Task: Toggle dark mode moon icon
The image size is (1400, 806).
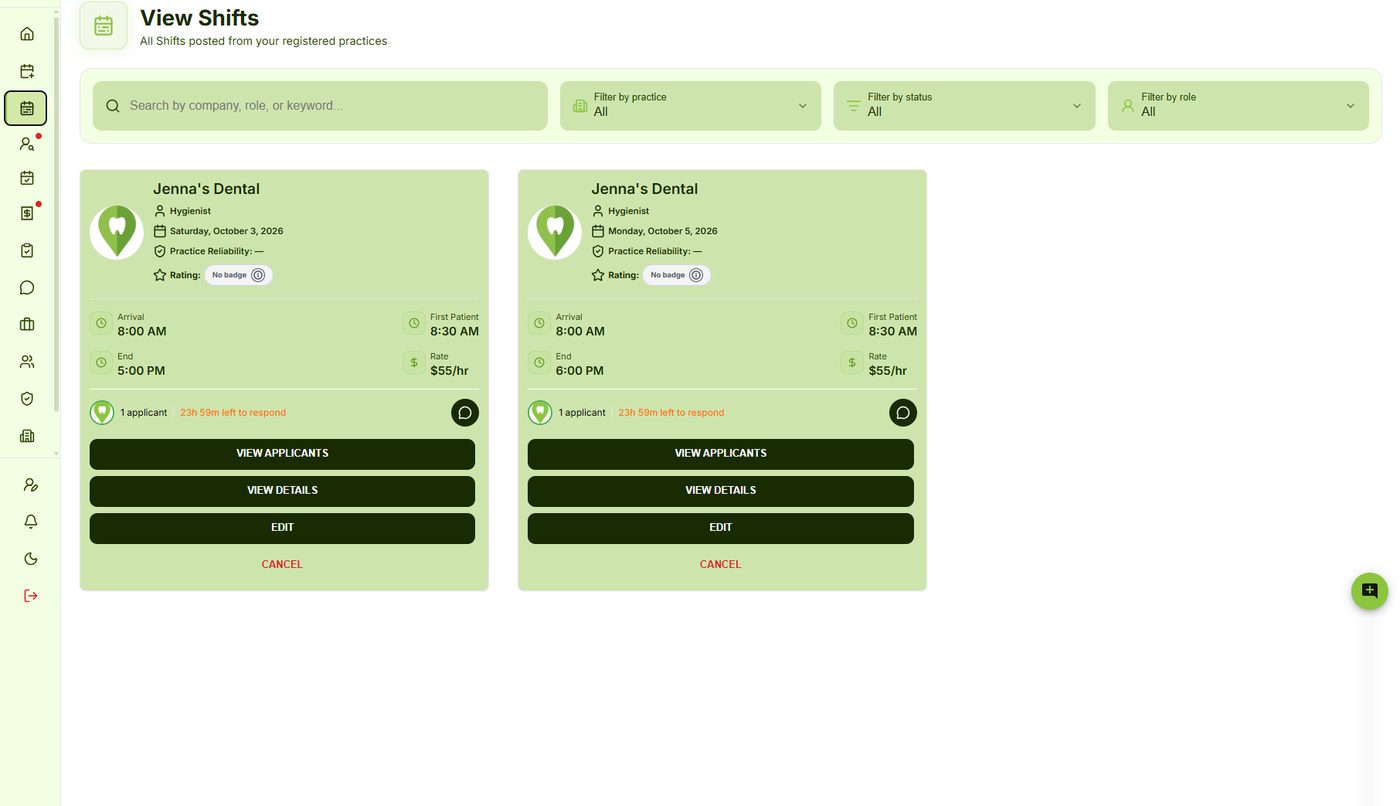Action: (x=30, y=559)
